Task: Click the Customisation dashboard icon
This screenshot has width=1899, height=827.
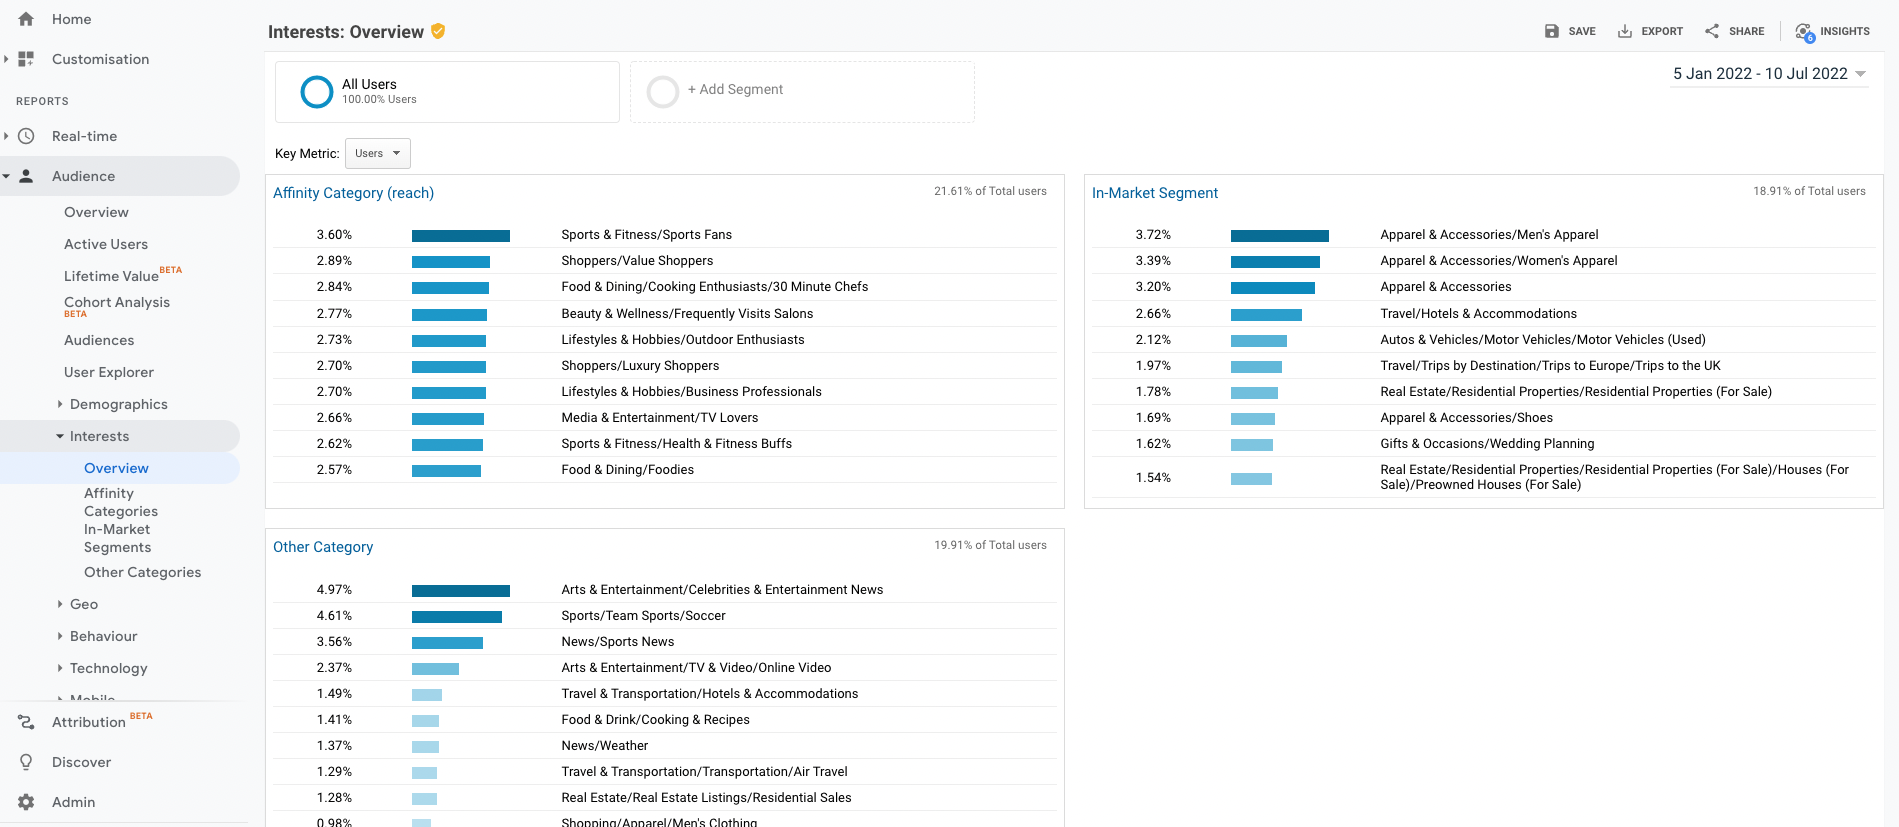Action: [26, 59]
